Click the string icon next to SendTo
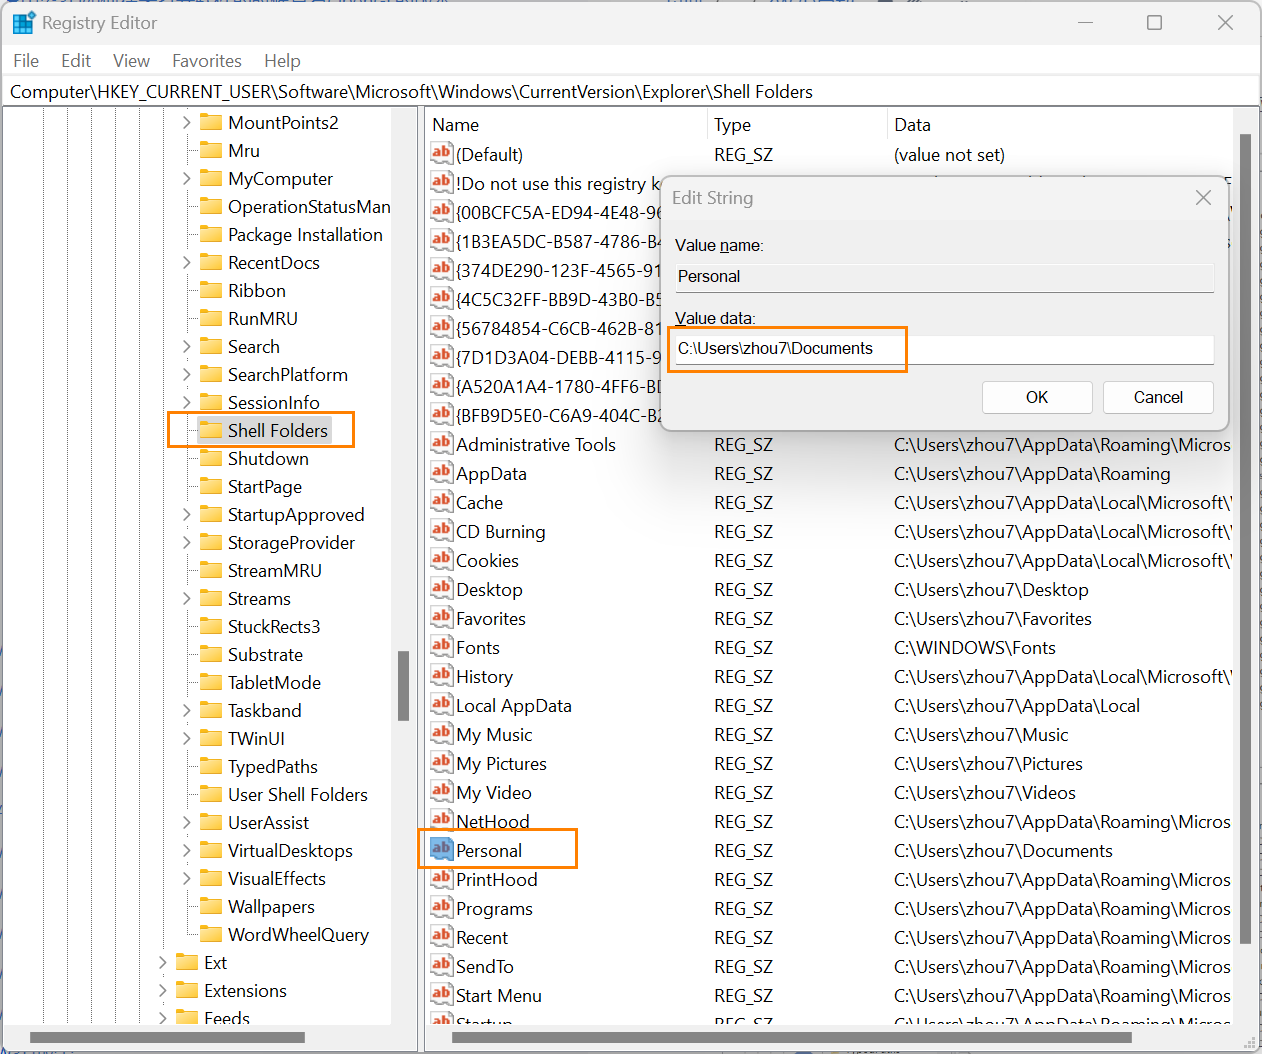 tap(441, 965)
